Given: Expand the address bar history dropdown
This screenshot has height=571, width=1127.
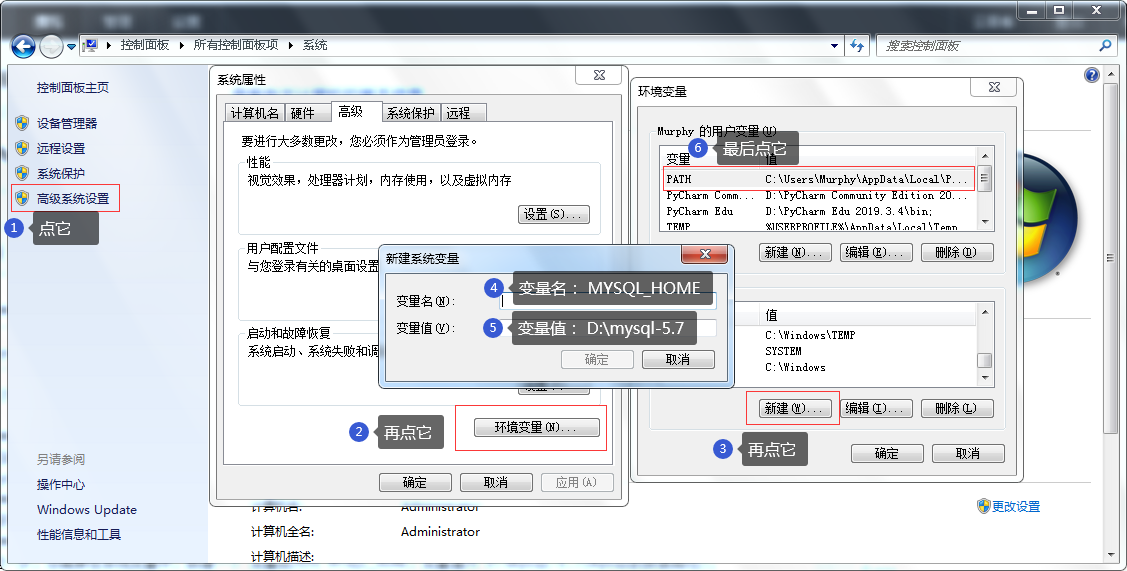Looking at the screenshot, I should pyautogui.click(x=836, y=46).
